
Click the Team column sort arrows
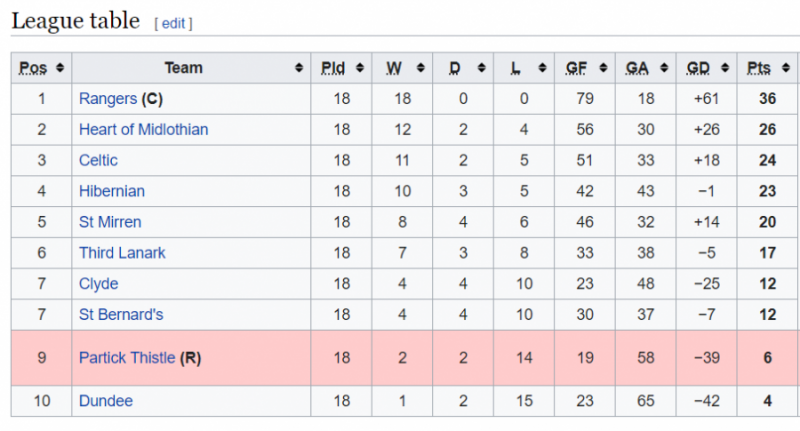(299, 68)
